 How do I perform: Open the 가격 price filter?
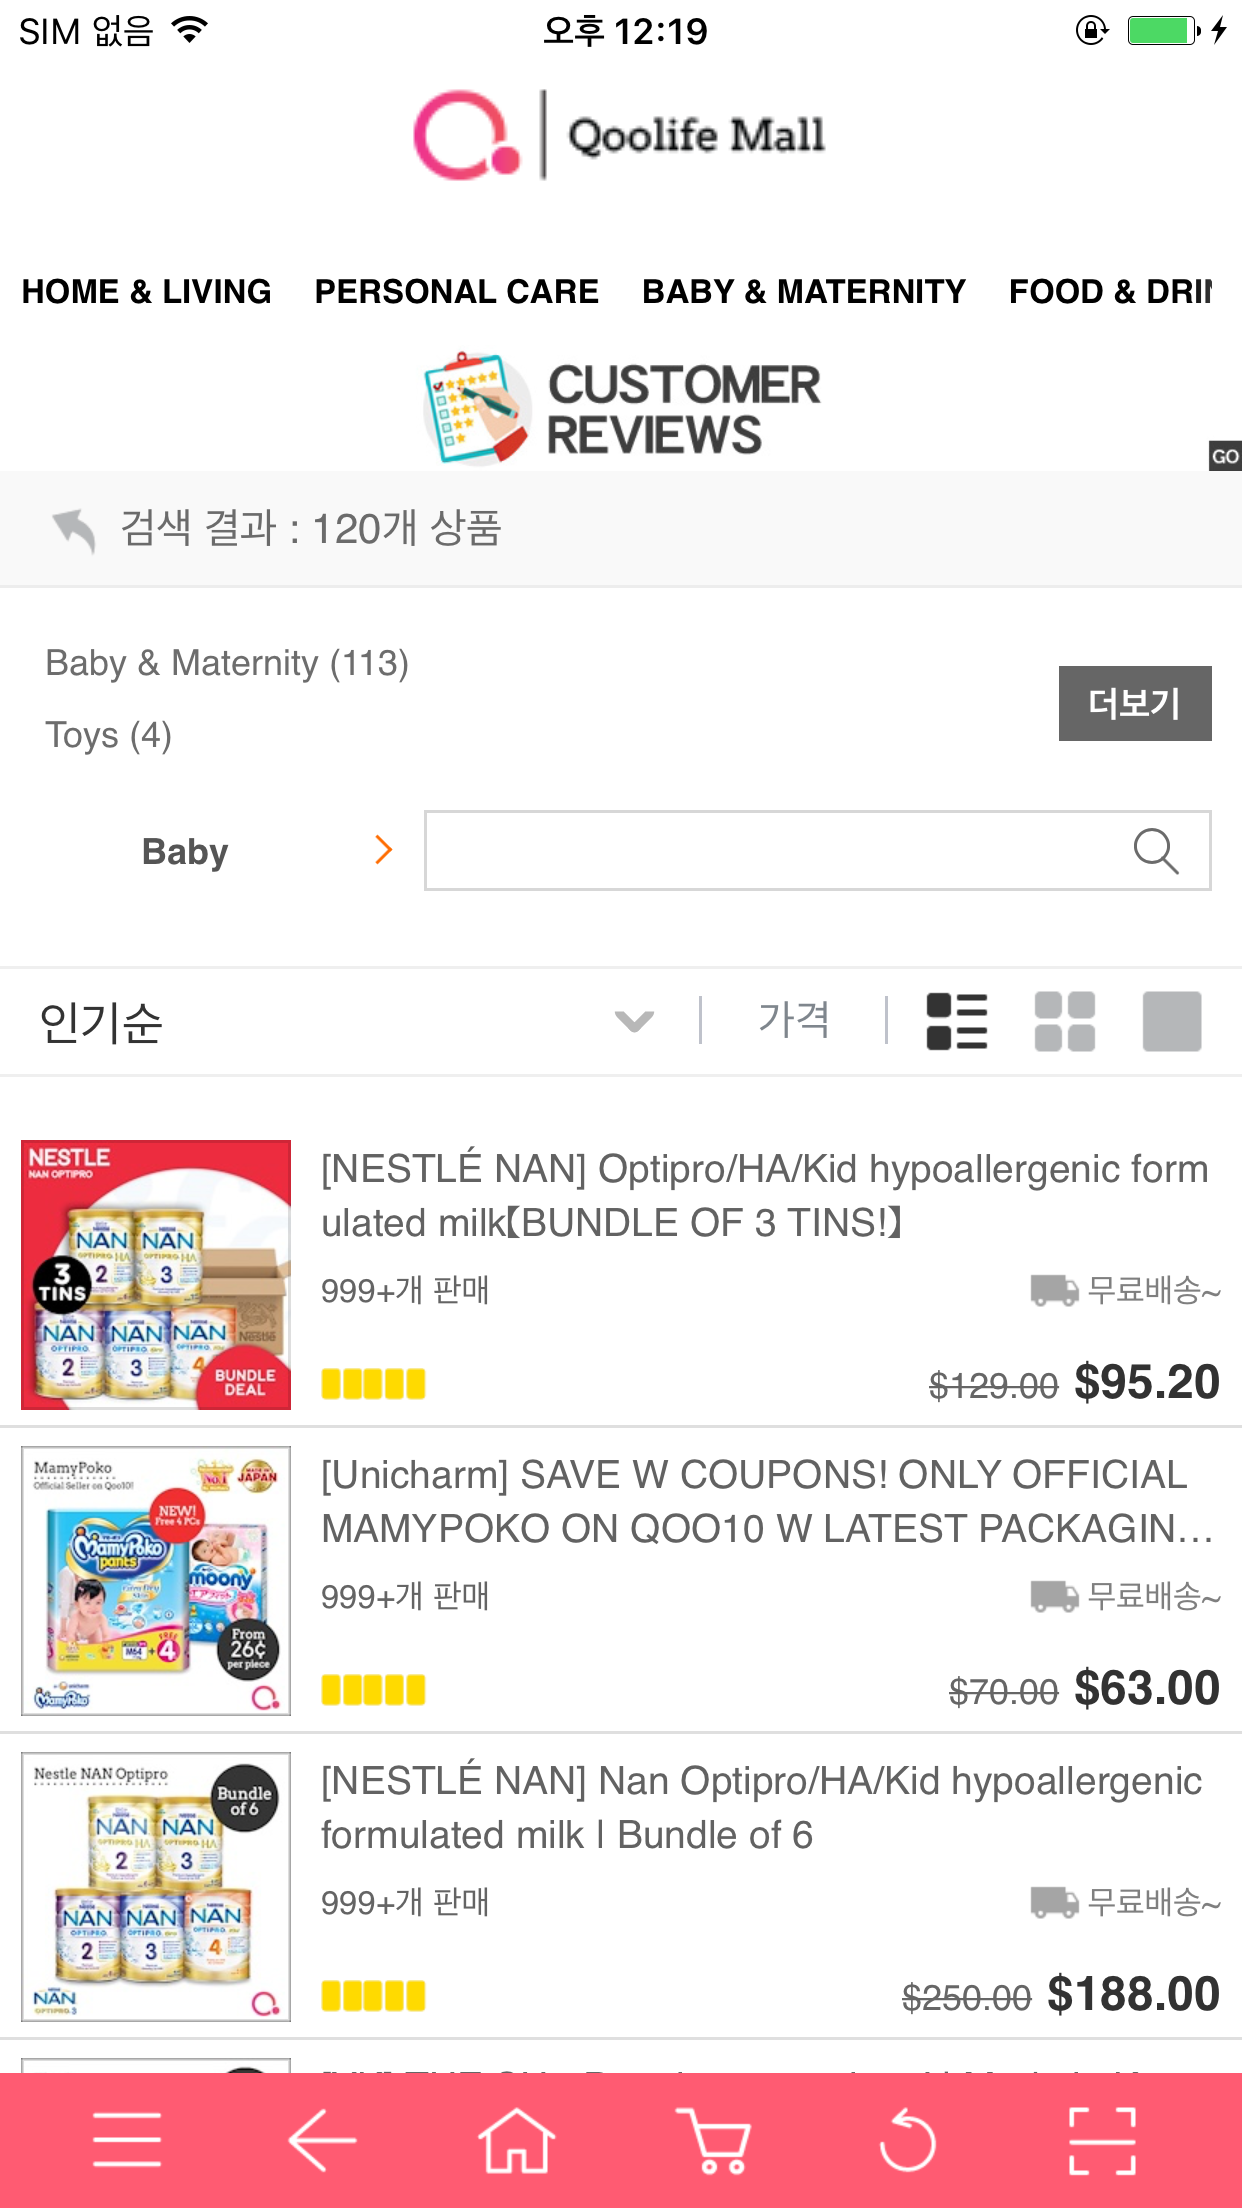pos(794,1021)
